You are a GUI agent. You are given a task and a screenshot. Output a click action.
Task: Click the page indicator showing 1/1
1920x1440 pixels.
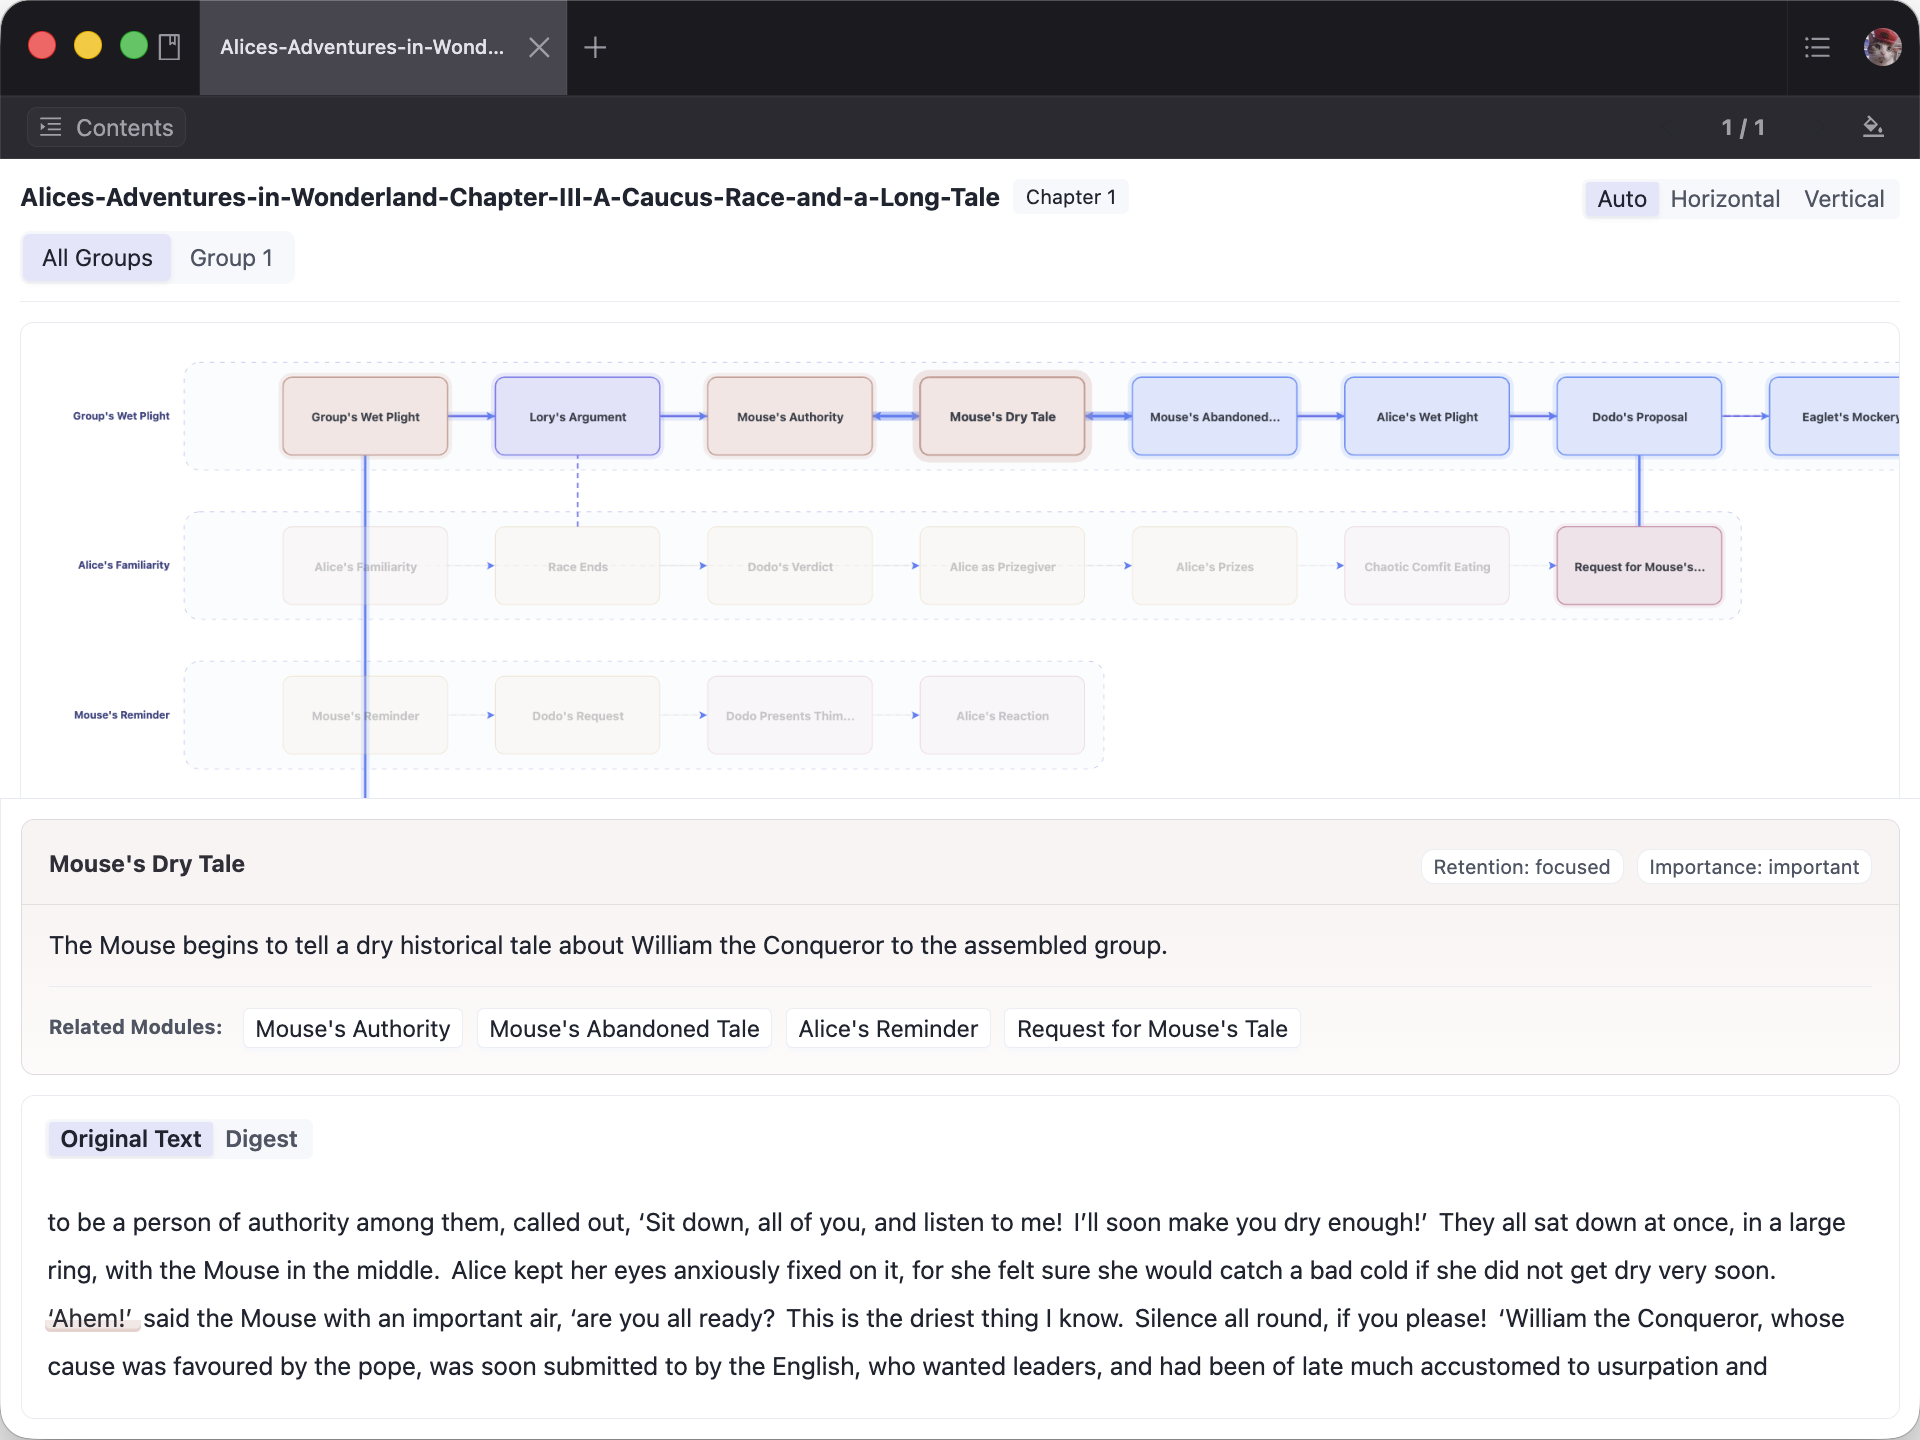1742,127
